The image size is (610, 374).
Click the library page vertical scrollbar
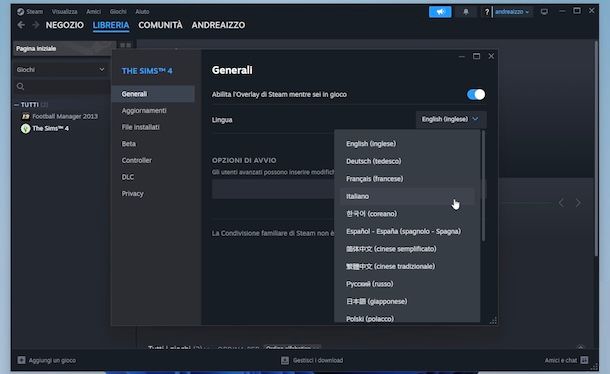pos(596,148)
